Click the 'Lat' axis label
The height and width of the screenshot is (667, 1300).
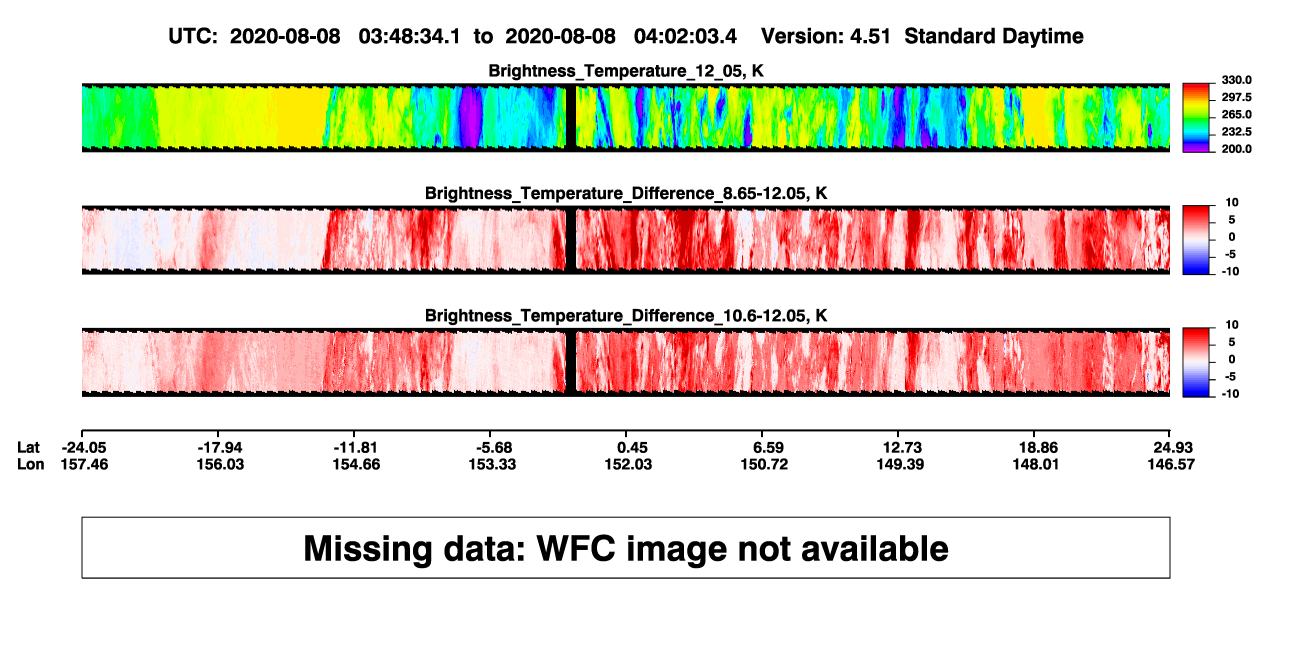30,447
